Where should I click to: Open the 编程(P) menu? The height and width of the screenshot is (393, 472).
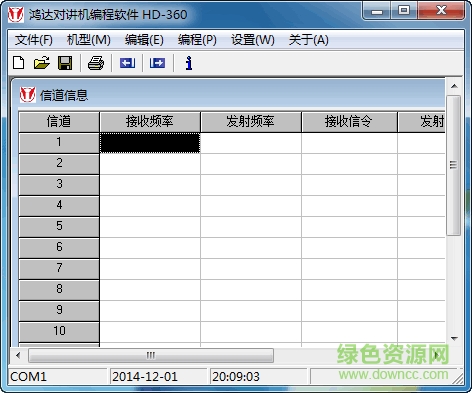[x=197, y=40]
